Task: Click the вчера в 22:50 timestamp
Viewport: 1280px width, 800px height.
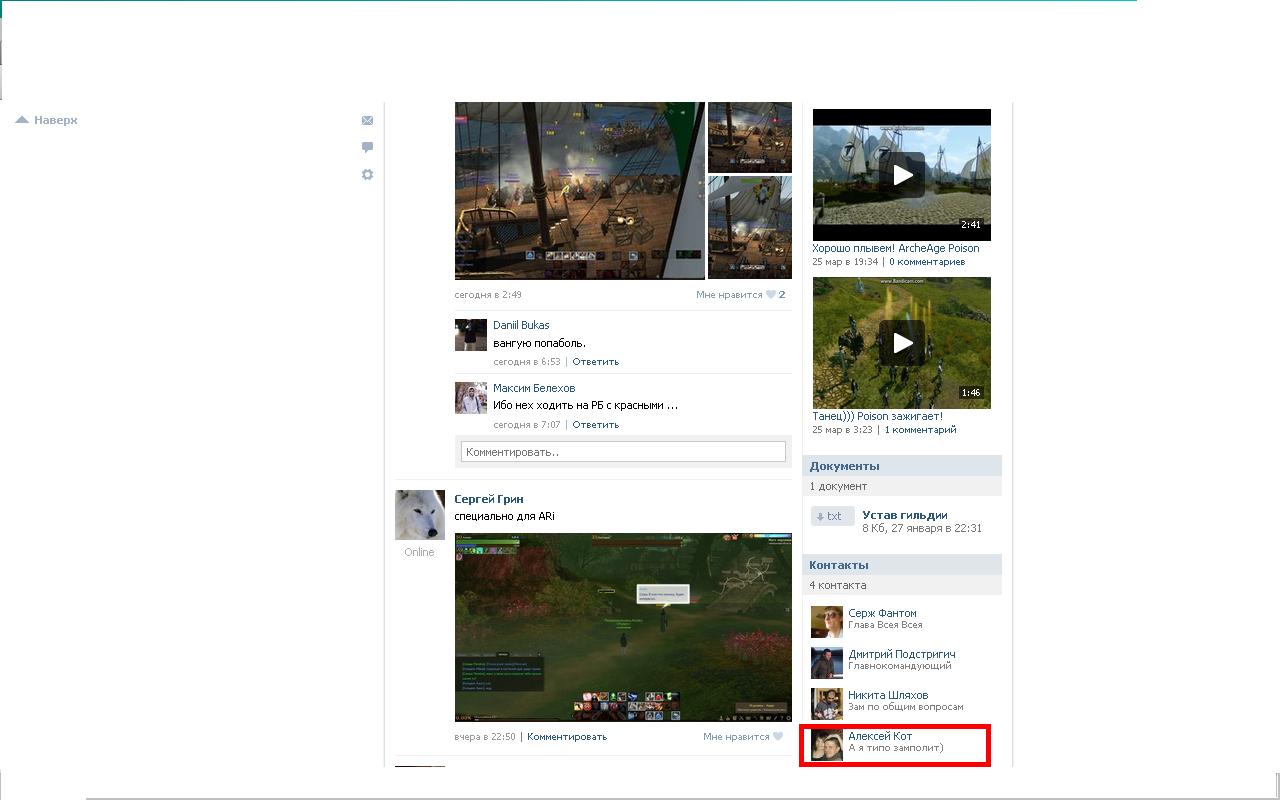Action: 485,737
